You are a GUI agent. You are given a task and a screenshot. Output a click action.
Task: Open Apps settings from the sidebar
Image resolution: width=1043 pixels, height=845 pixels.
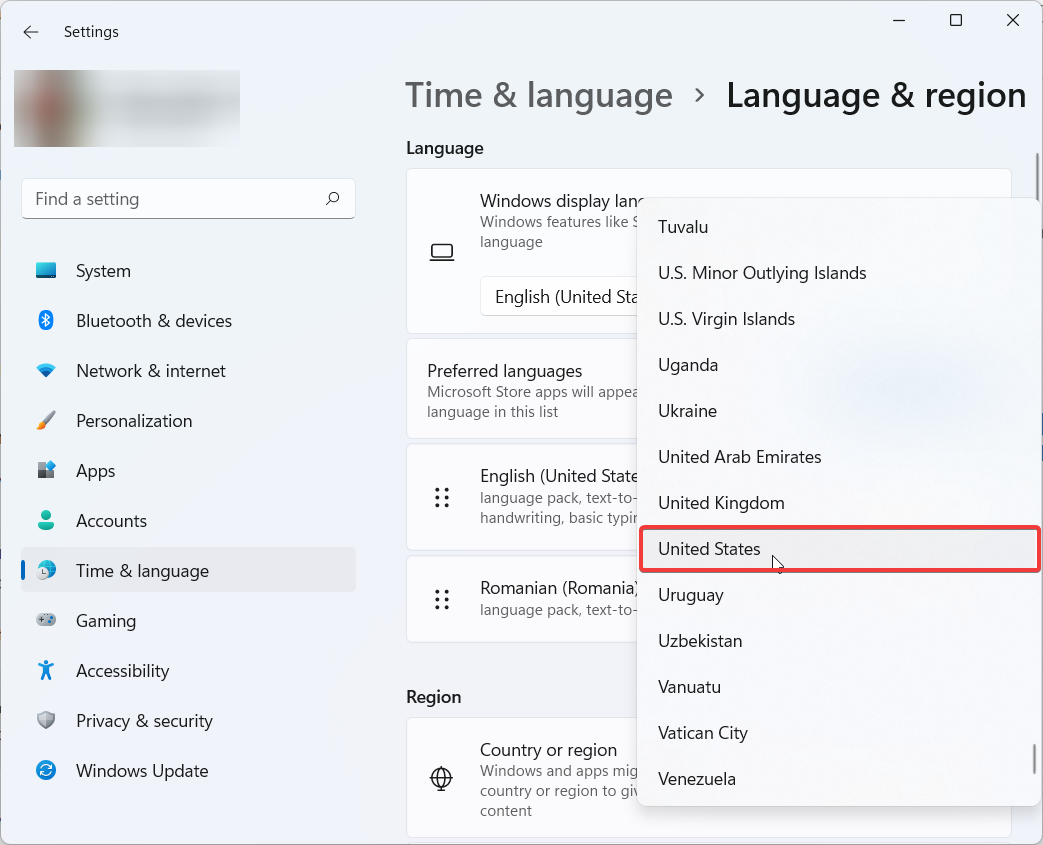point(95,471)
